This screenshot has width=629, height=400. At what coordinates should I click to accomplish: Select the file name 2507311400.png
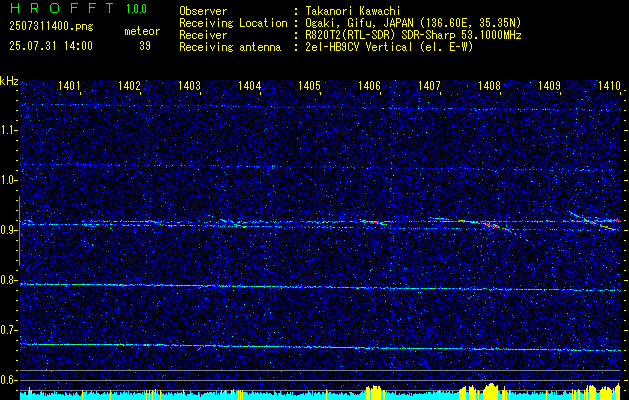(x=51, y=27)
